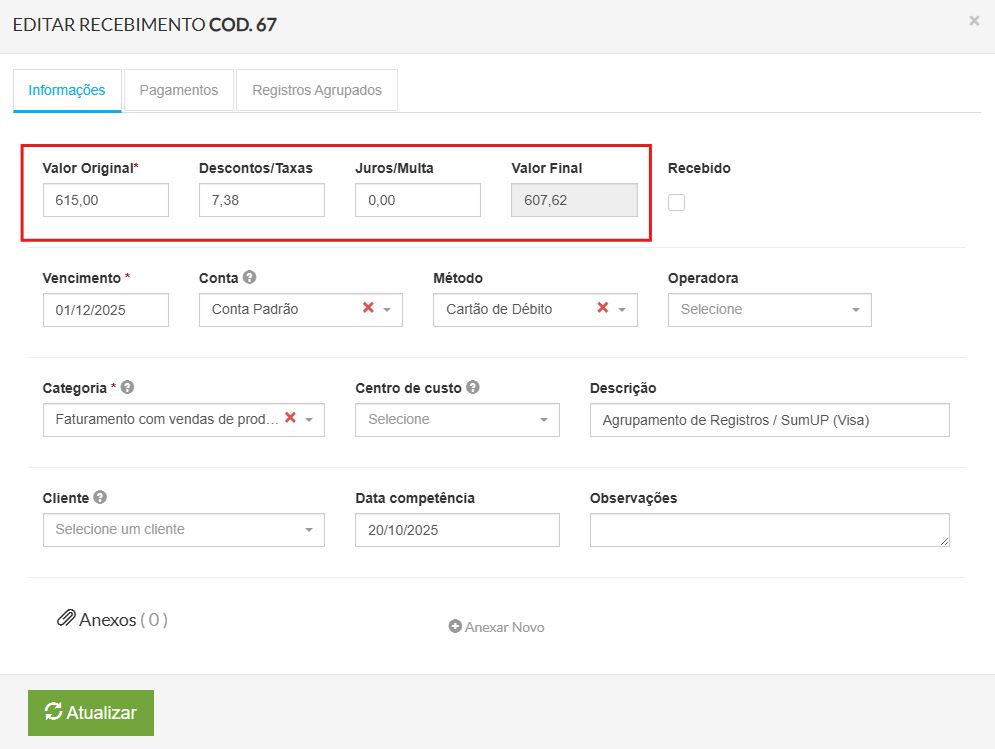Clear the Faturamento category with red X
Screen dimensions: 995x749
290,418
